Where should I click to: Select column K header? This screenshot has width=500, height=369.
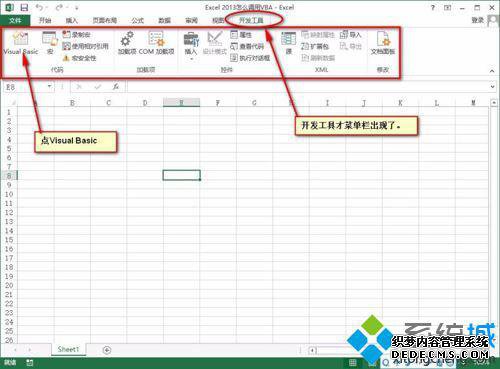pos(400,103)
